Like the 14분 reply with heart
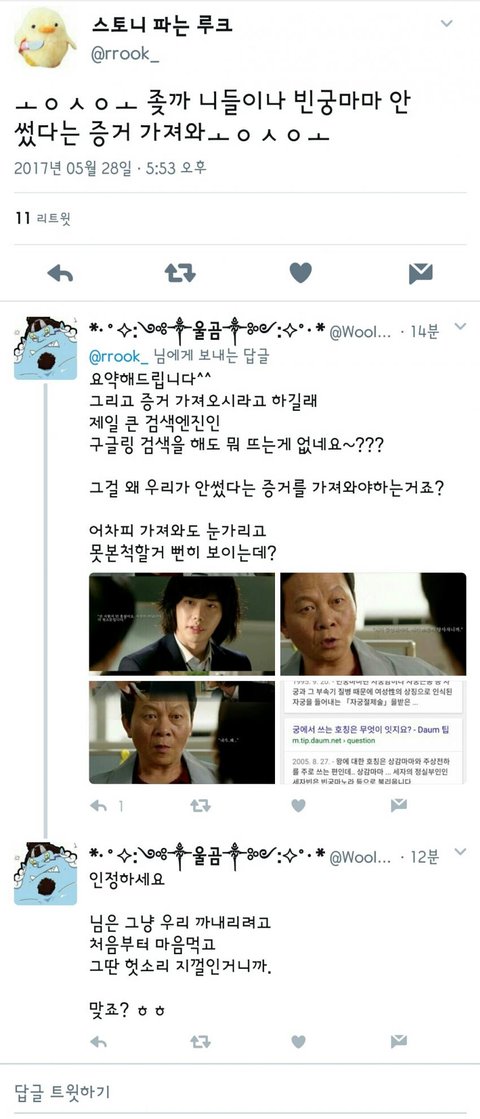The image size is (480, 1119). click(298, 805)
